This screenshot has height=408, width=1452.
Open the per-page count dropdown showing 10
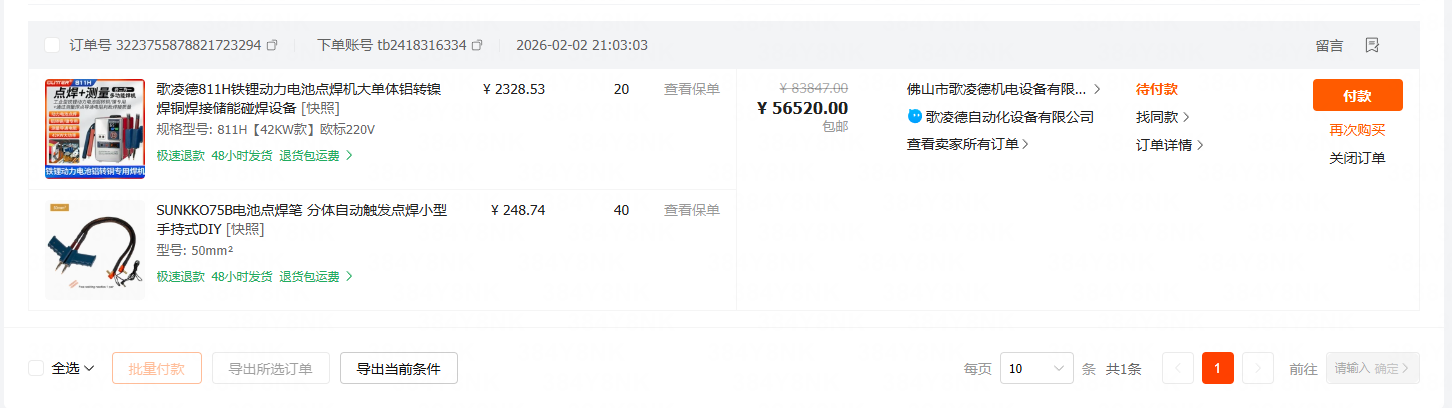(1036, 368)
